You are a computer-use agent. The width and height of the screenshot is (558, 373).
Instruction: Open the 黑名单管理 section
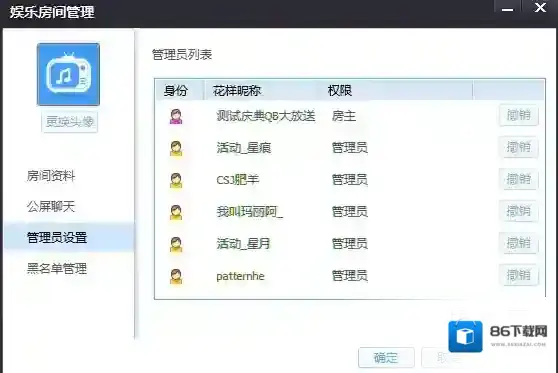[57, 268]
